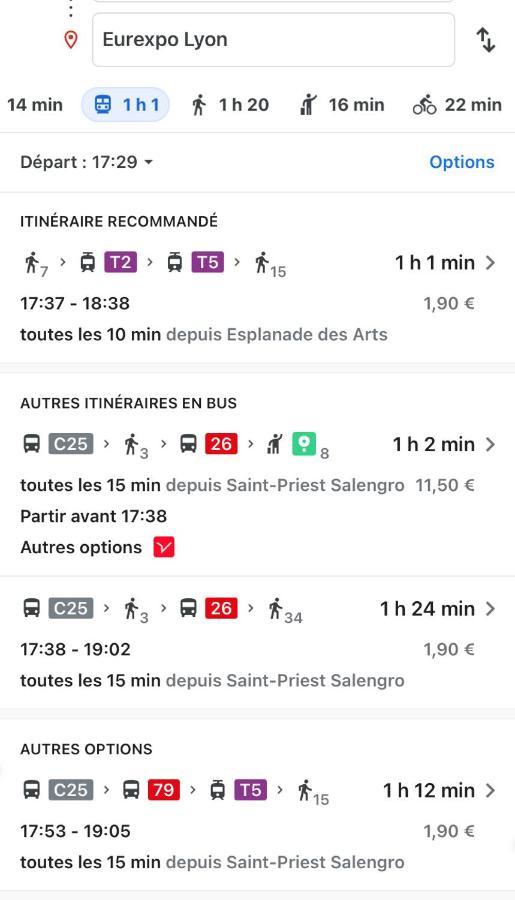The height and width of the screenshot is (900, 515).
Task: Click the Eurexpo Lyon destination field
Action: [273, 40]
